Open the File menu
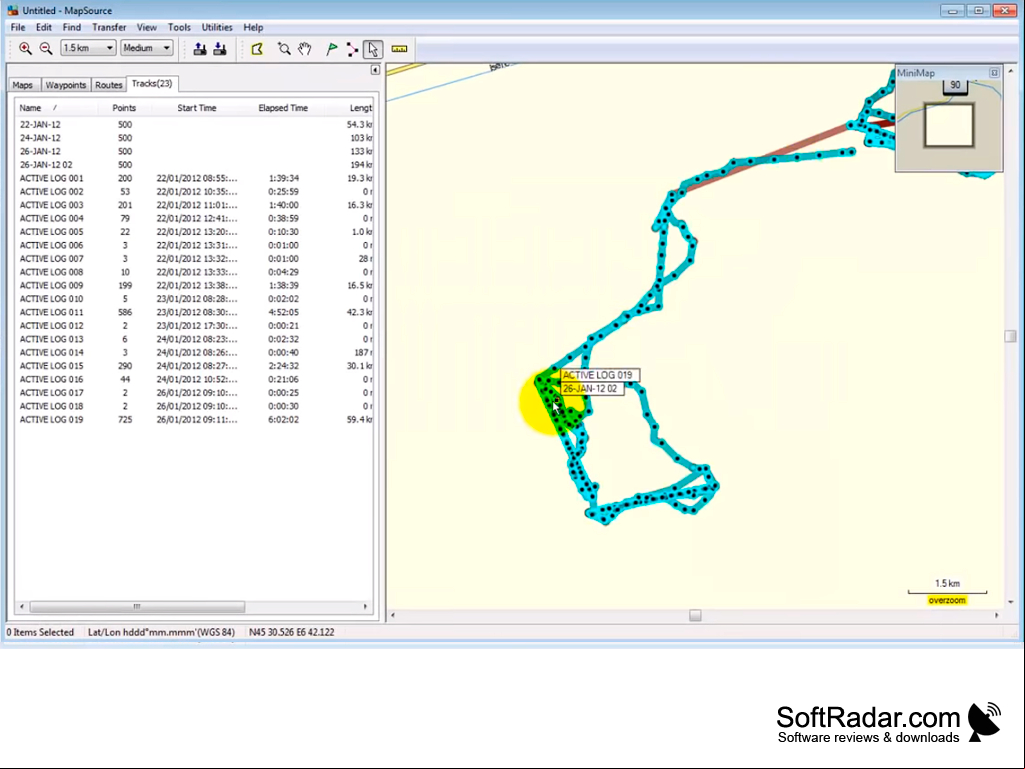Viewport: 1025px width, 769px height. coord(18,27)
